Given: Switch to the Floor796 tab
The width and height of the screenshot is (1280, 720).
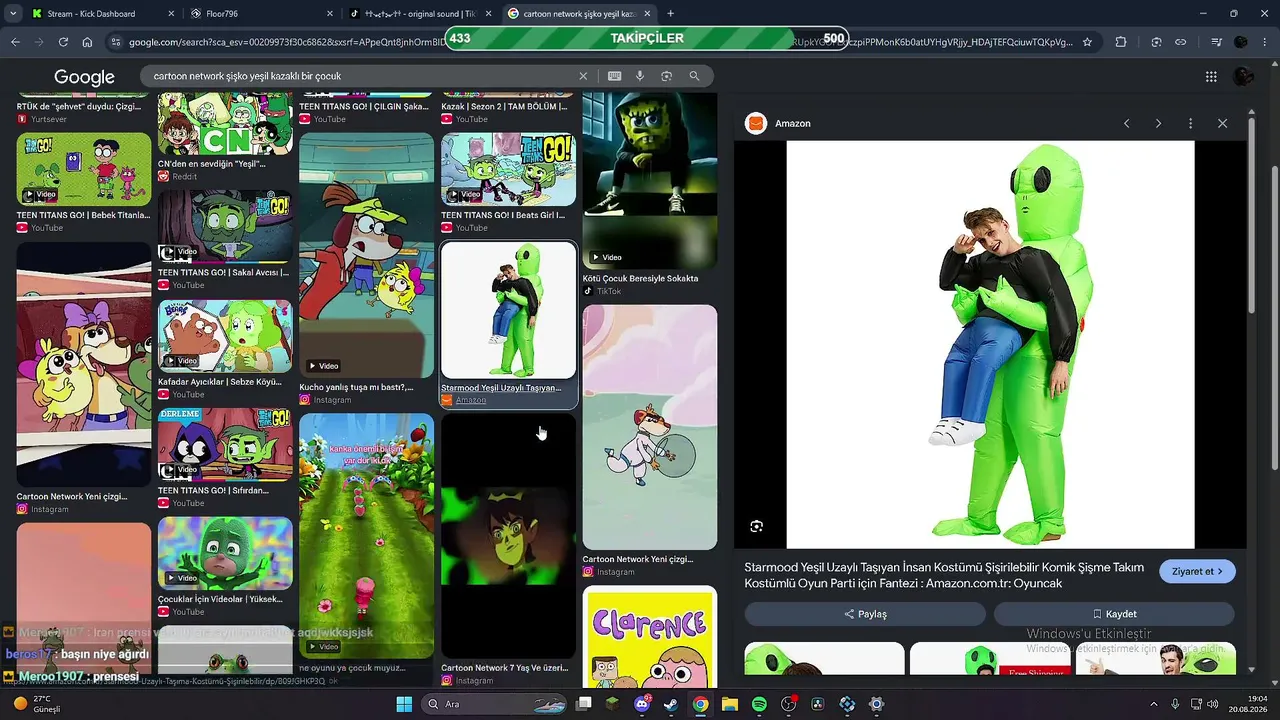Looking at the screenshot, I should (262, 14).
